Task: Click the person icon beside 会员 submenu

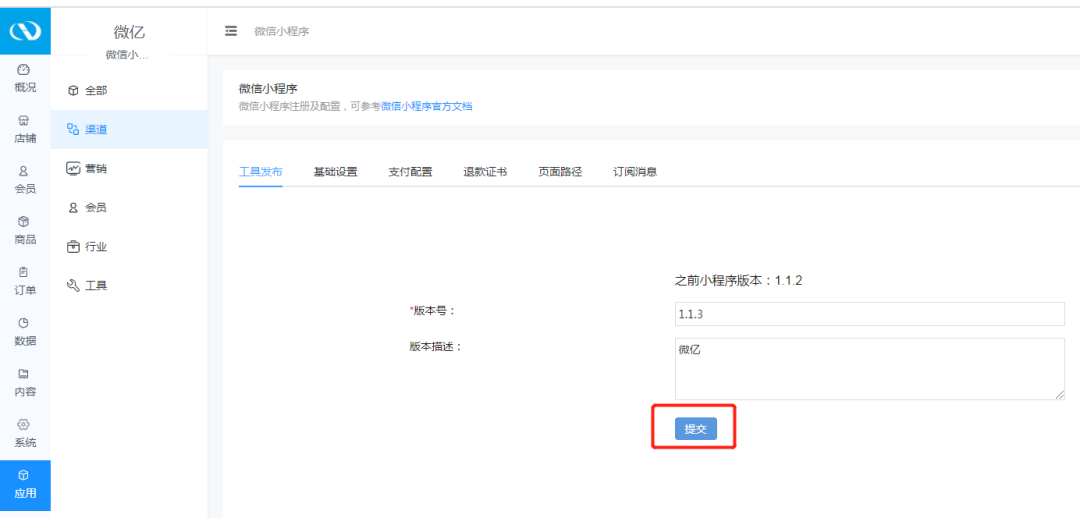Action: click(x=73, y=207)
